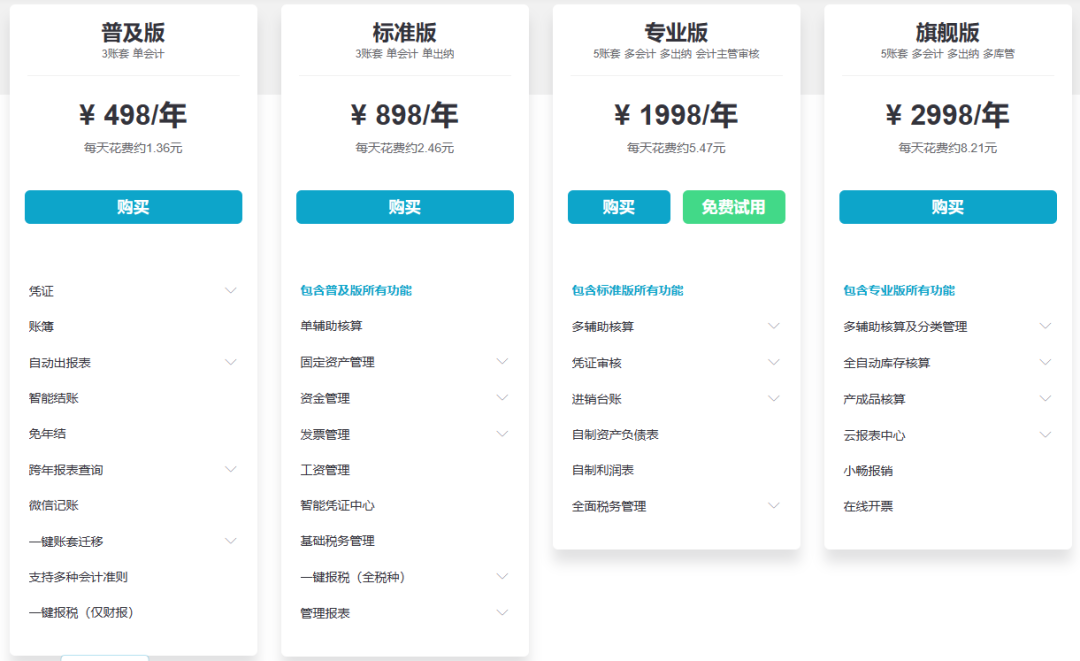1080x661 pixels.
Task: Select the 专业版 plan title
Action: (676, 32)
